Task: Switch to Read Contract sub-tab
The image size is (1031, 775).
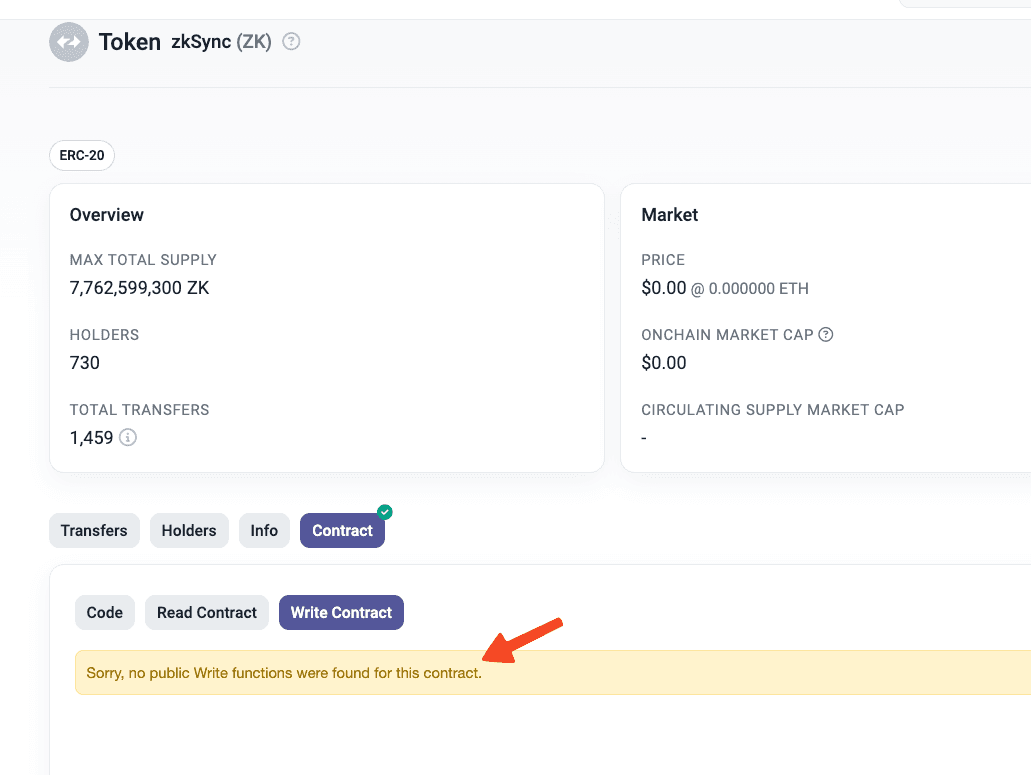Action: click(x=207, y=613)
